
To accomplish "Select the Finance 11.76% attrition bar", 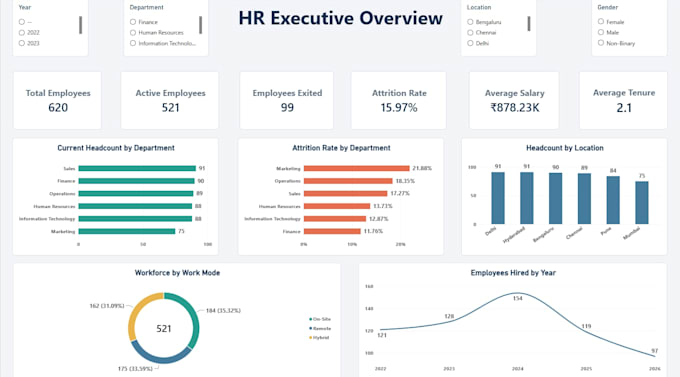I will pyautogui.click(x=332, y=231).
